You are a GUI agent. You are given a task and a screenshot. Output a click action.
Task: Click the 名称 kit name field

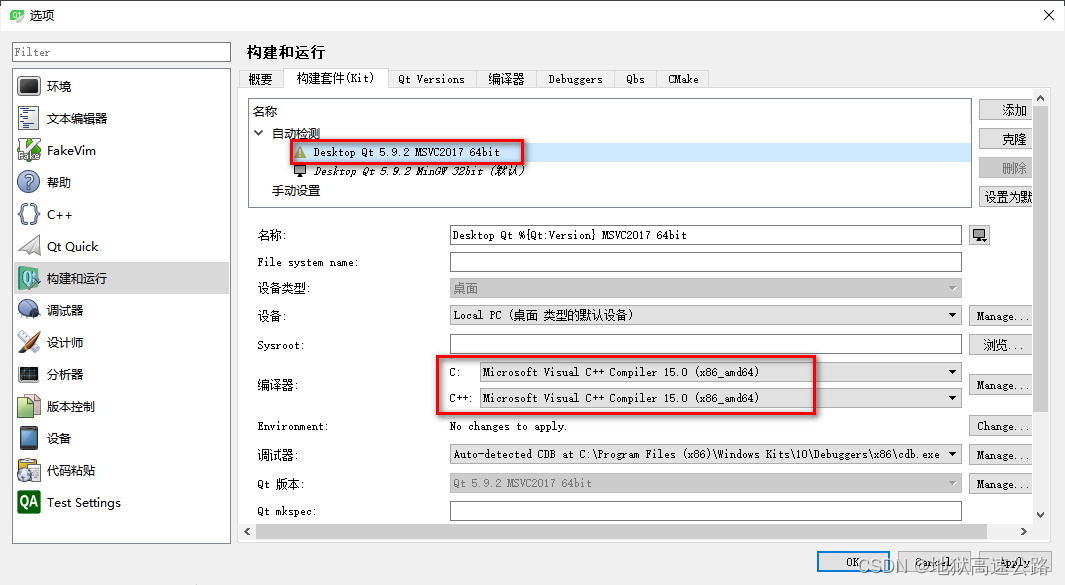706,235
